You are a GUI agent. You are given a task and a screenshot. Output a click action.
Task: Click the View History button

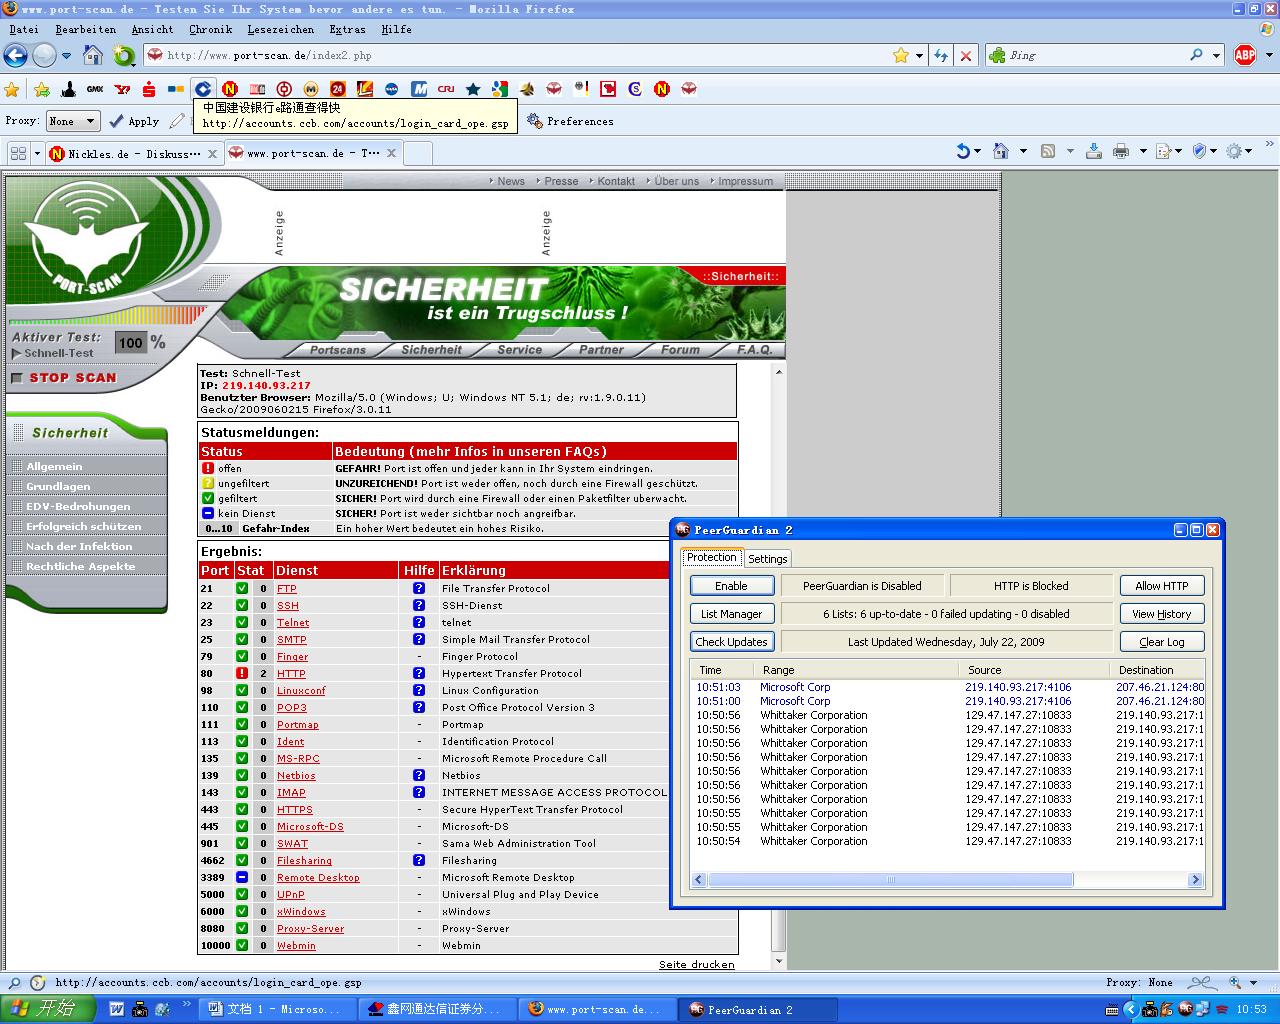1161,614
